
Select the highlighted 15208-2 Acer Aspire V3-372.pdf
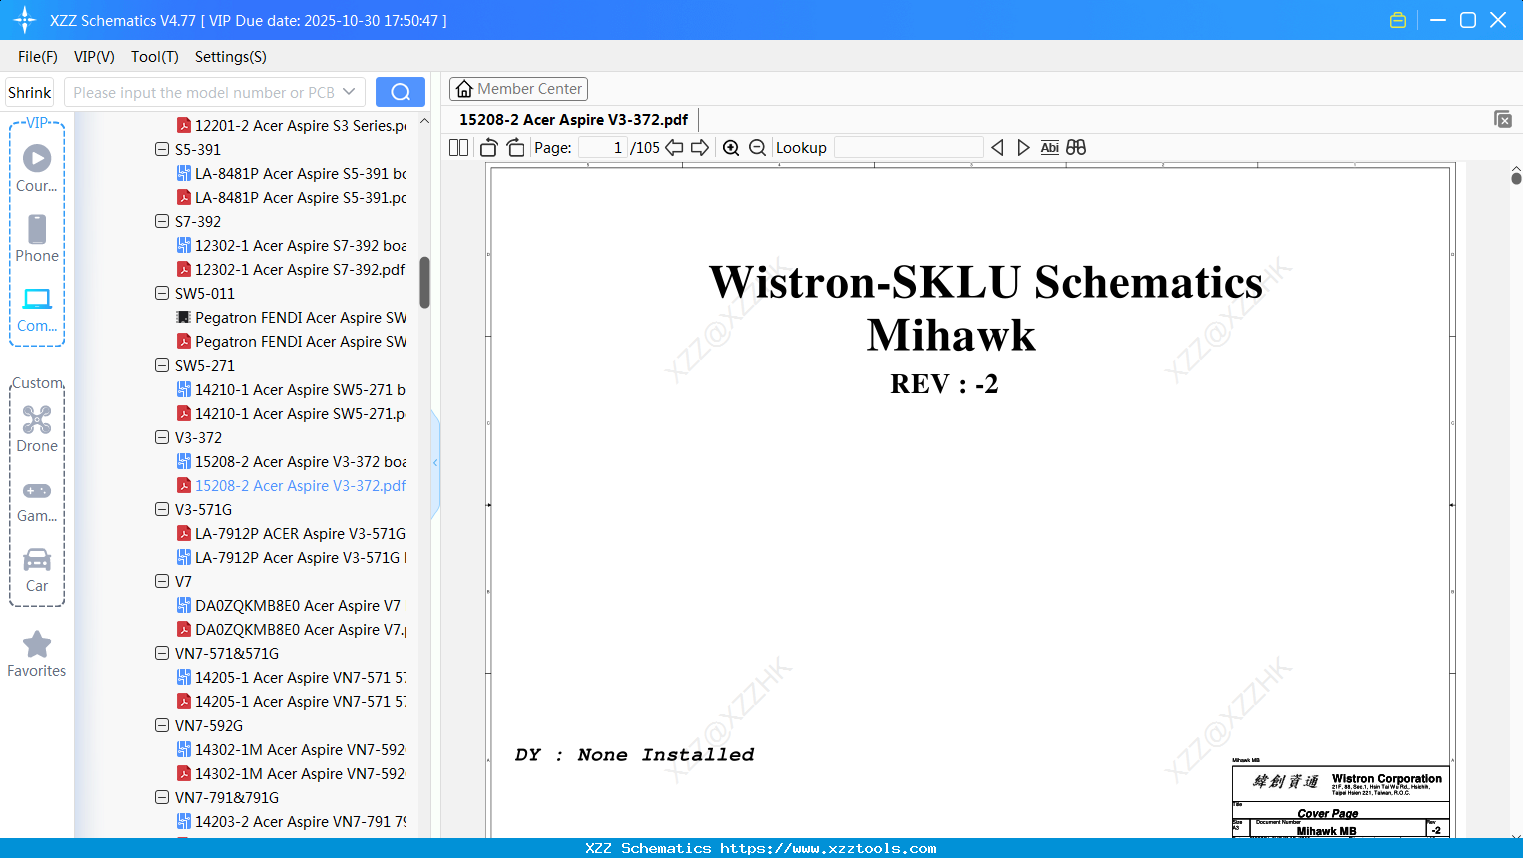tap(292, 485)
